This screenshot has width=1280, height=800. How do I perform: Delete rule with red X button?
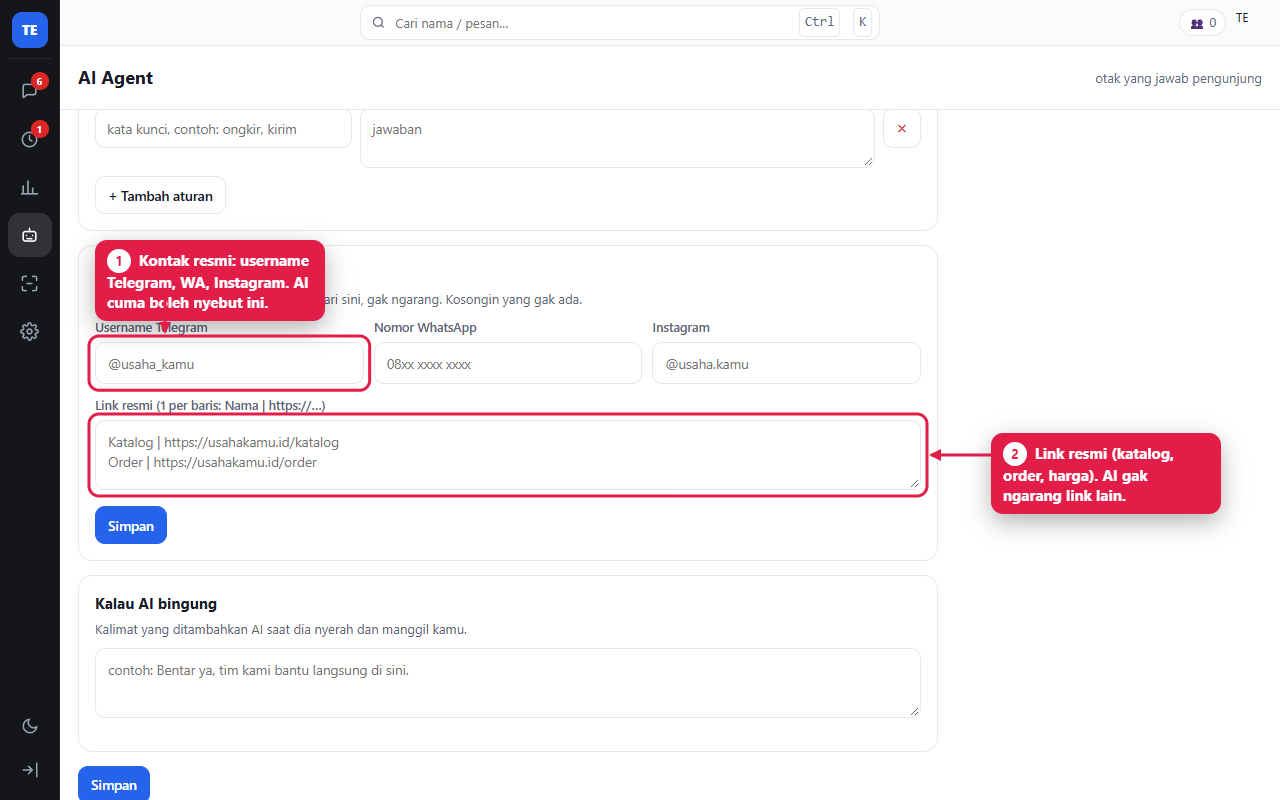902,129
